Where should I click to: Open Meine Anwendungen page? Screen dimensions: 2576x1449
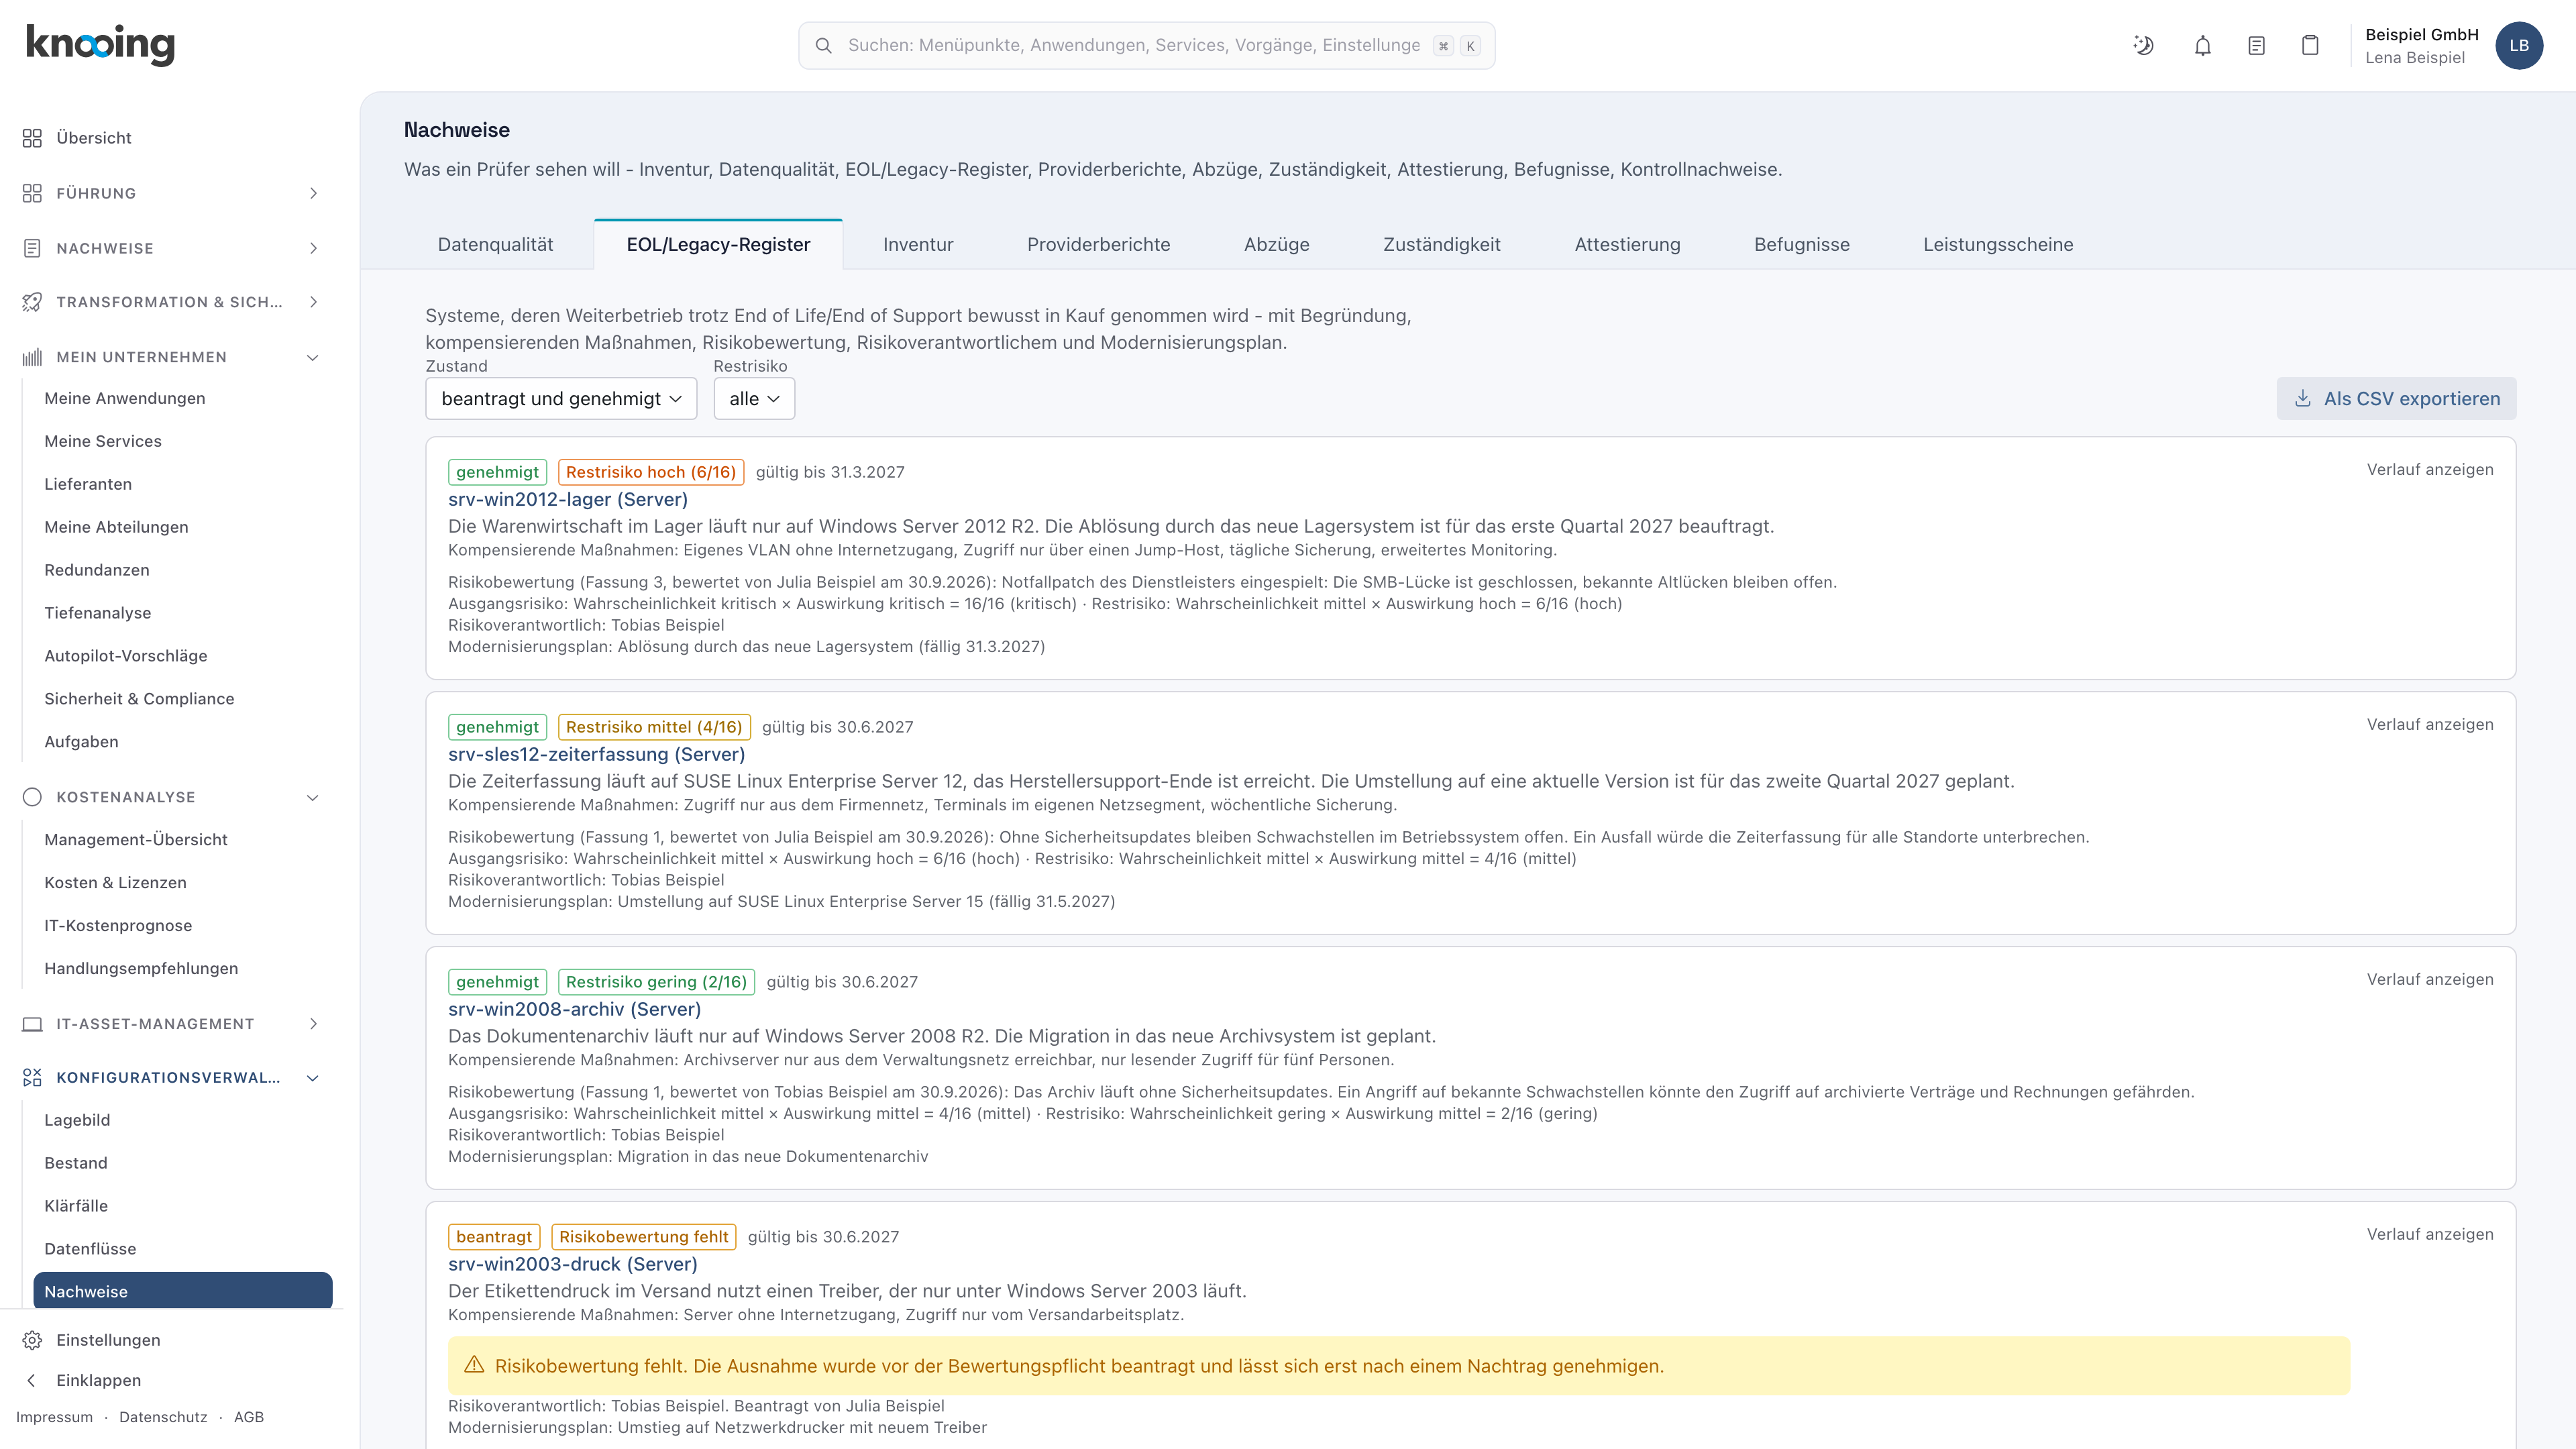click(125, 398)
